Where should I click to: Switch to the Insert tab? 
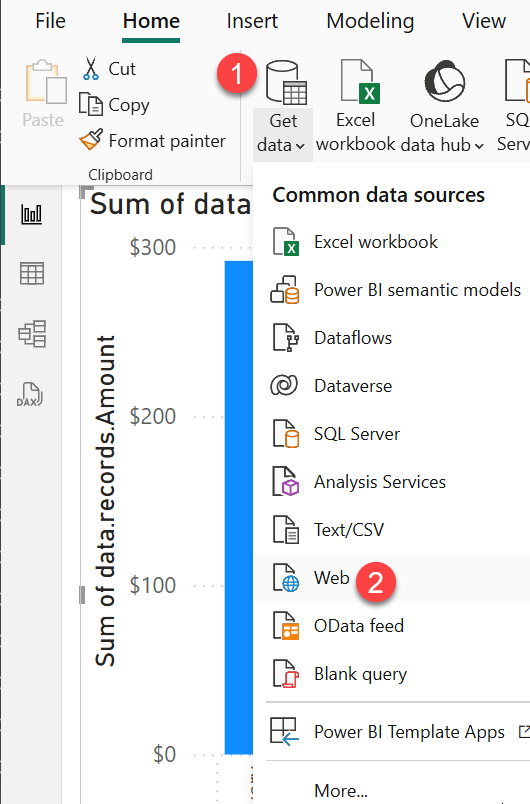[x=252, y=21]
